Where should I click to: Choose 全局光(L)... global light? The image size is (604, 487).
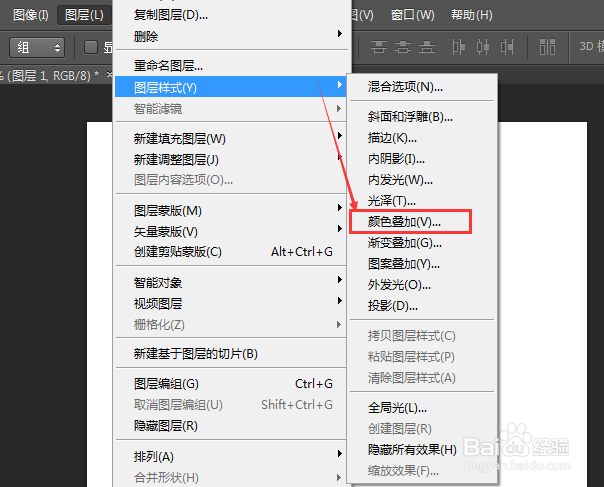coord(422,408)
